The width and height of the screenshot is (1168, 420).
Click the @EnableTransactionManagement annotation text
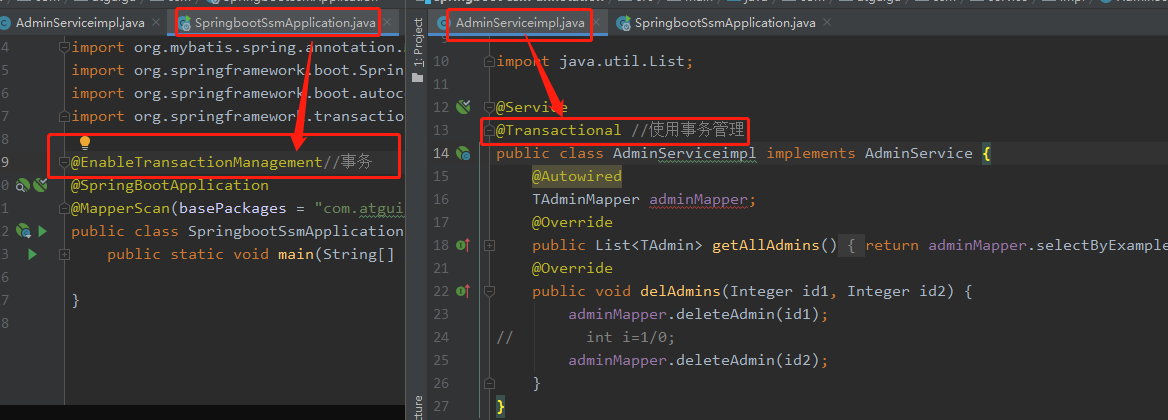tap(197, 162)
